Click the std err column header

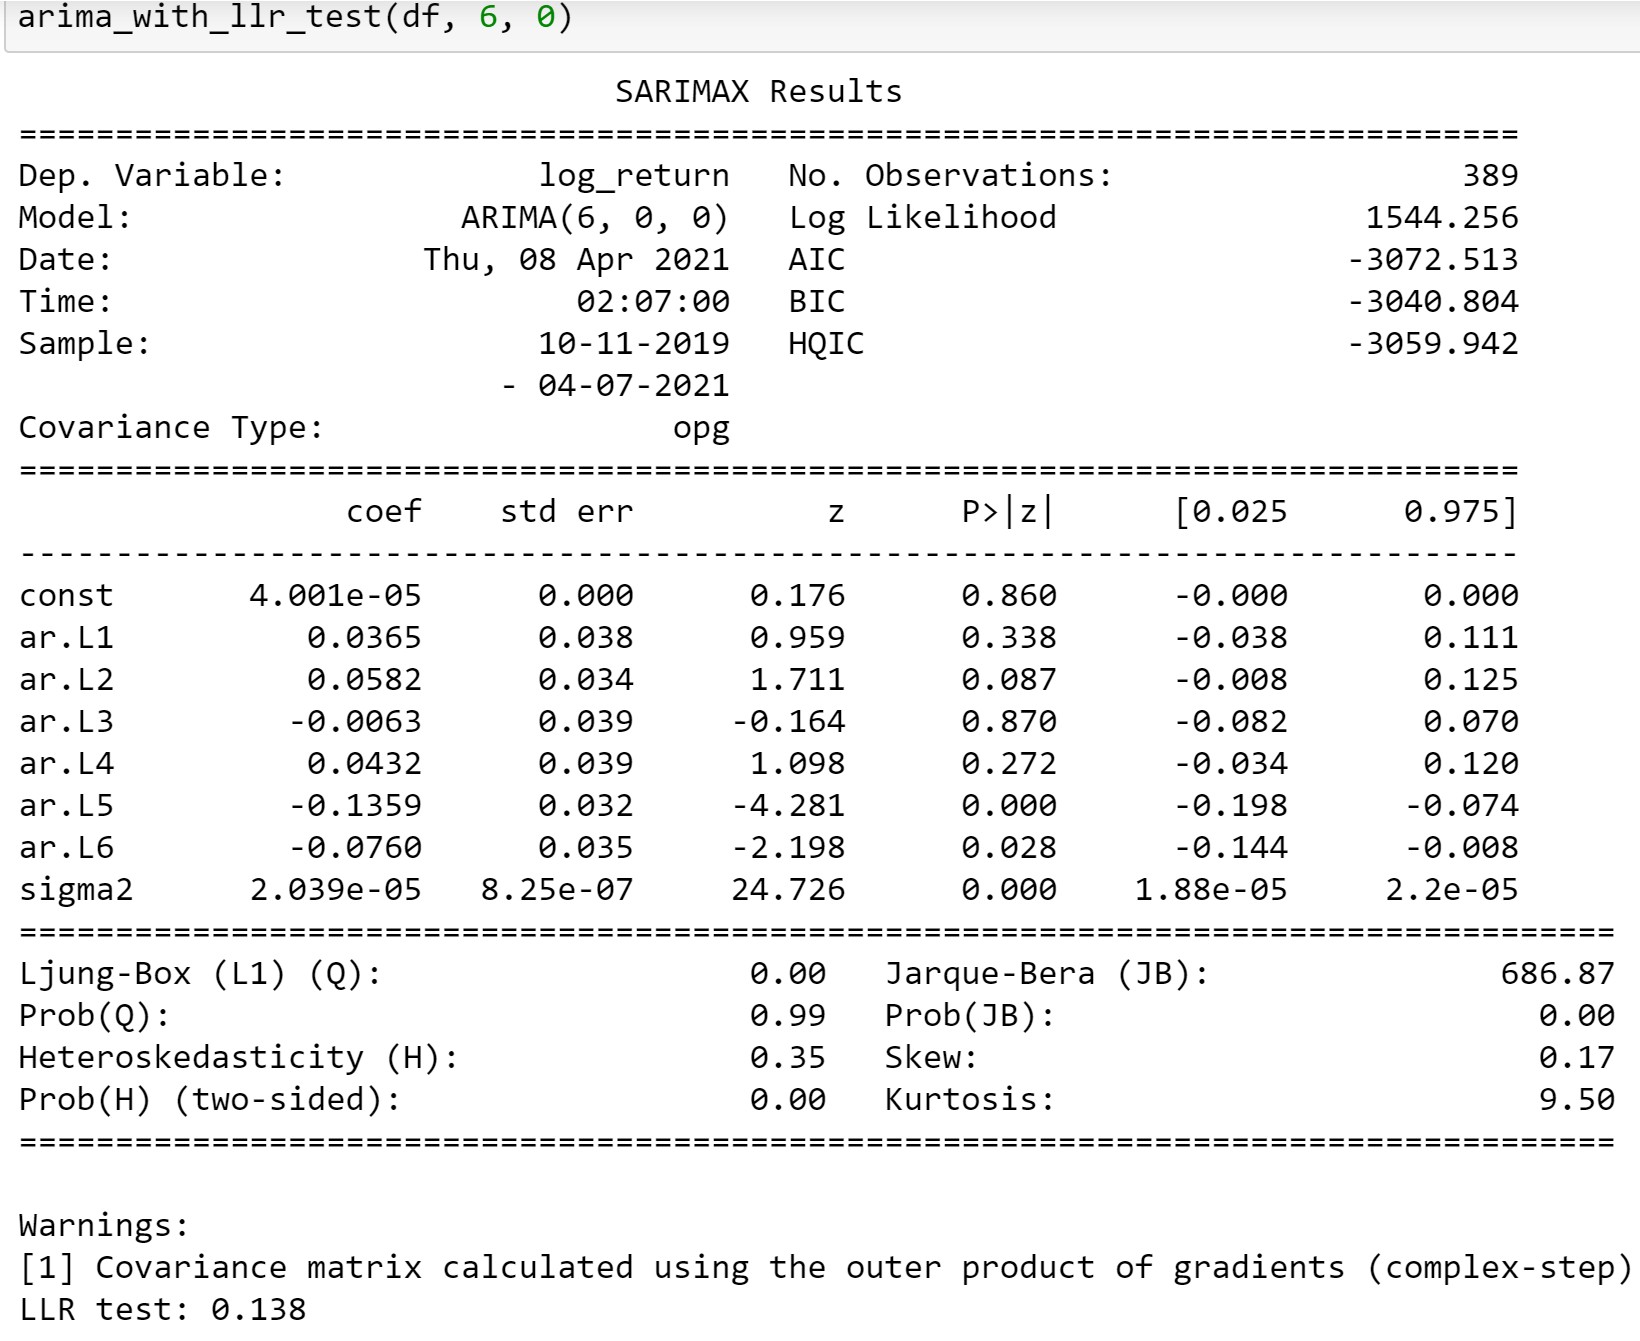[567, 512]
